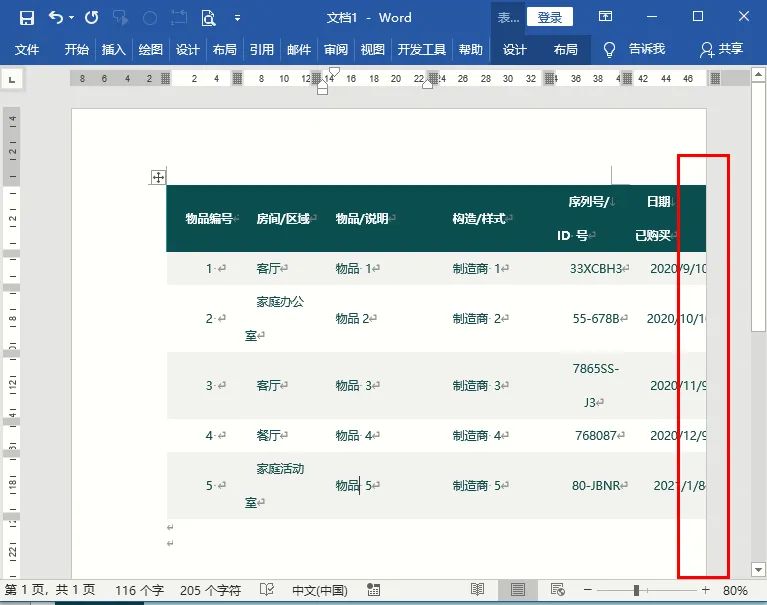Switch to the 邮件 tab
767x605 pixels.
click(299, 49)
